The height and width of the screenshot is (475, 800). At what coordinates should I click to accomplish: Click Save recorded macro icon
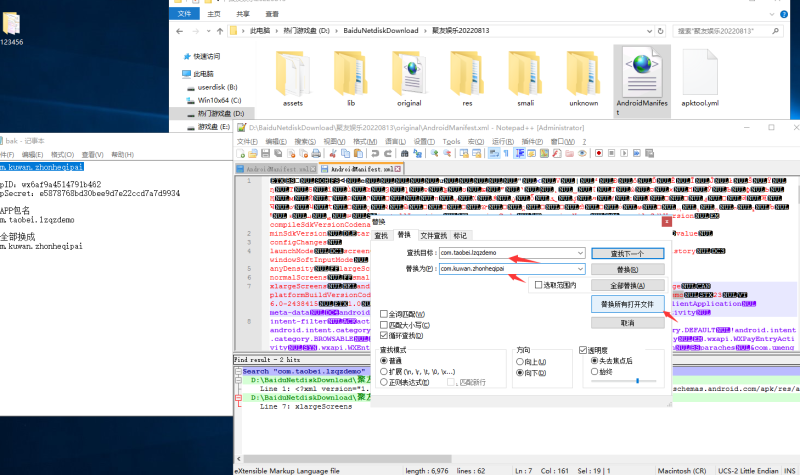pyautogui.click(x=649, y=153)
